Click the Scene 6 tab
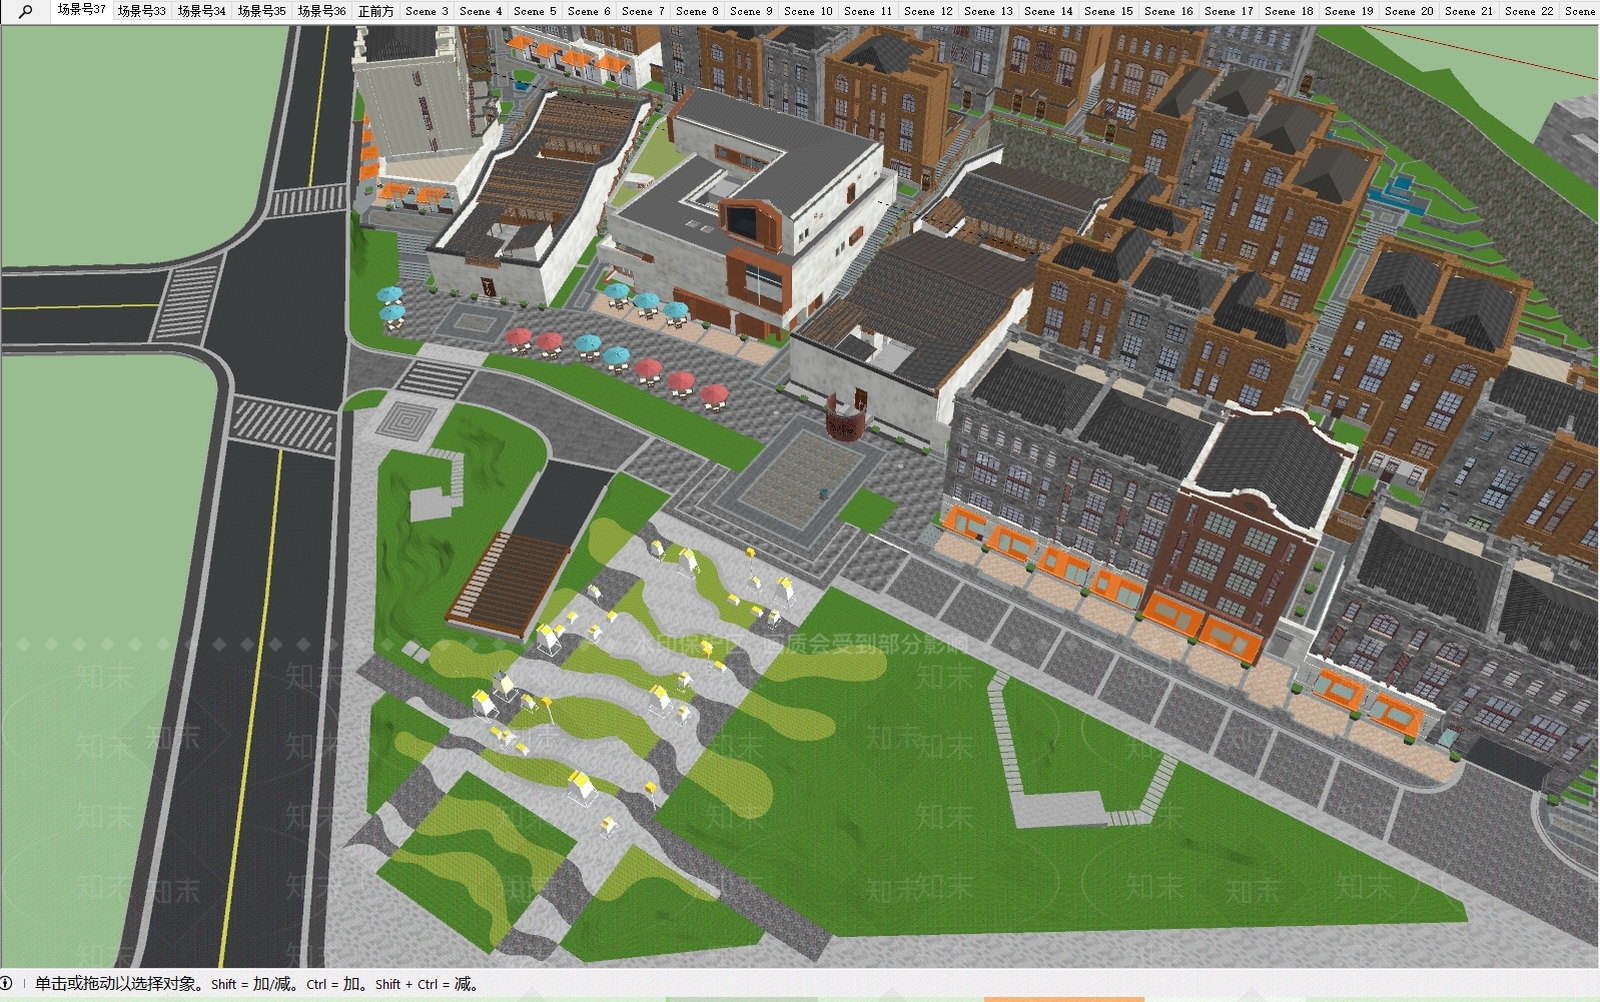The height and width of the screenshot is (1002, 1600). 588,11
